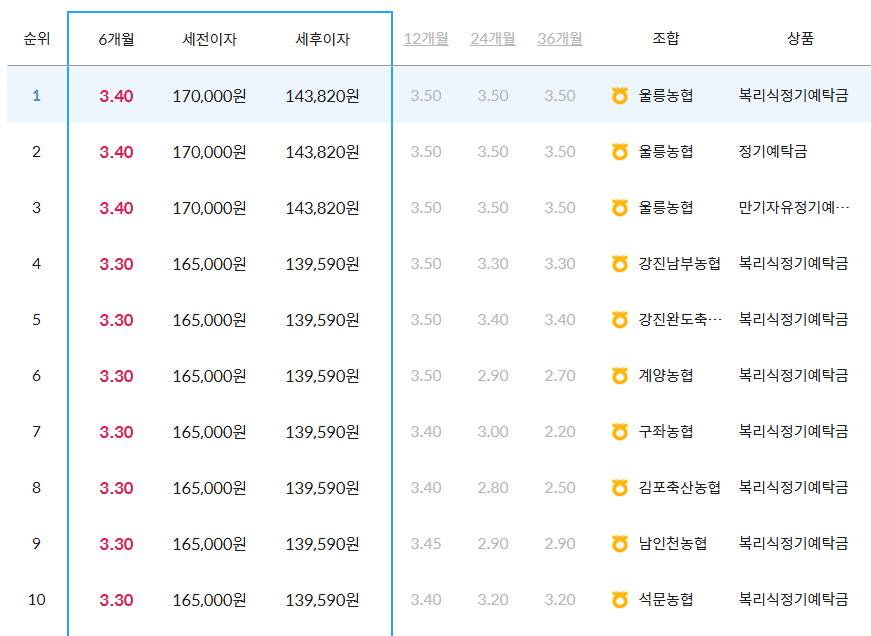Click 2.50 rate in 김포축산농협 row
The height and width of the screenshot is (636, 871).
(x=559, y=488)
